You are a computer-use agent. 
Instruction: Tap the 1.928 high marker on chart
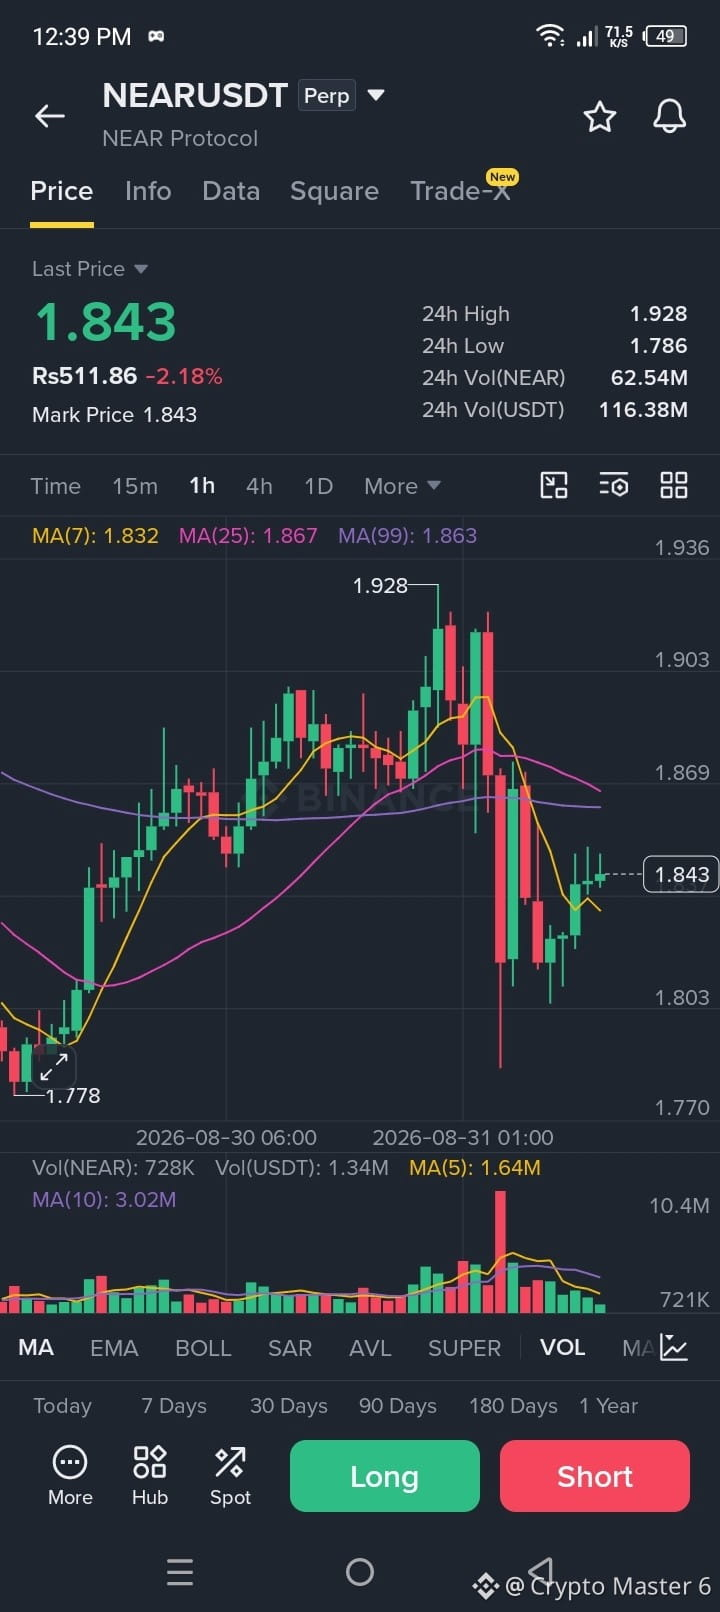point(380,585)
